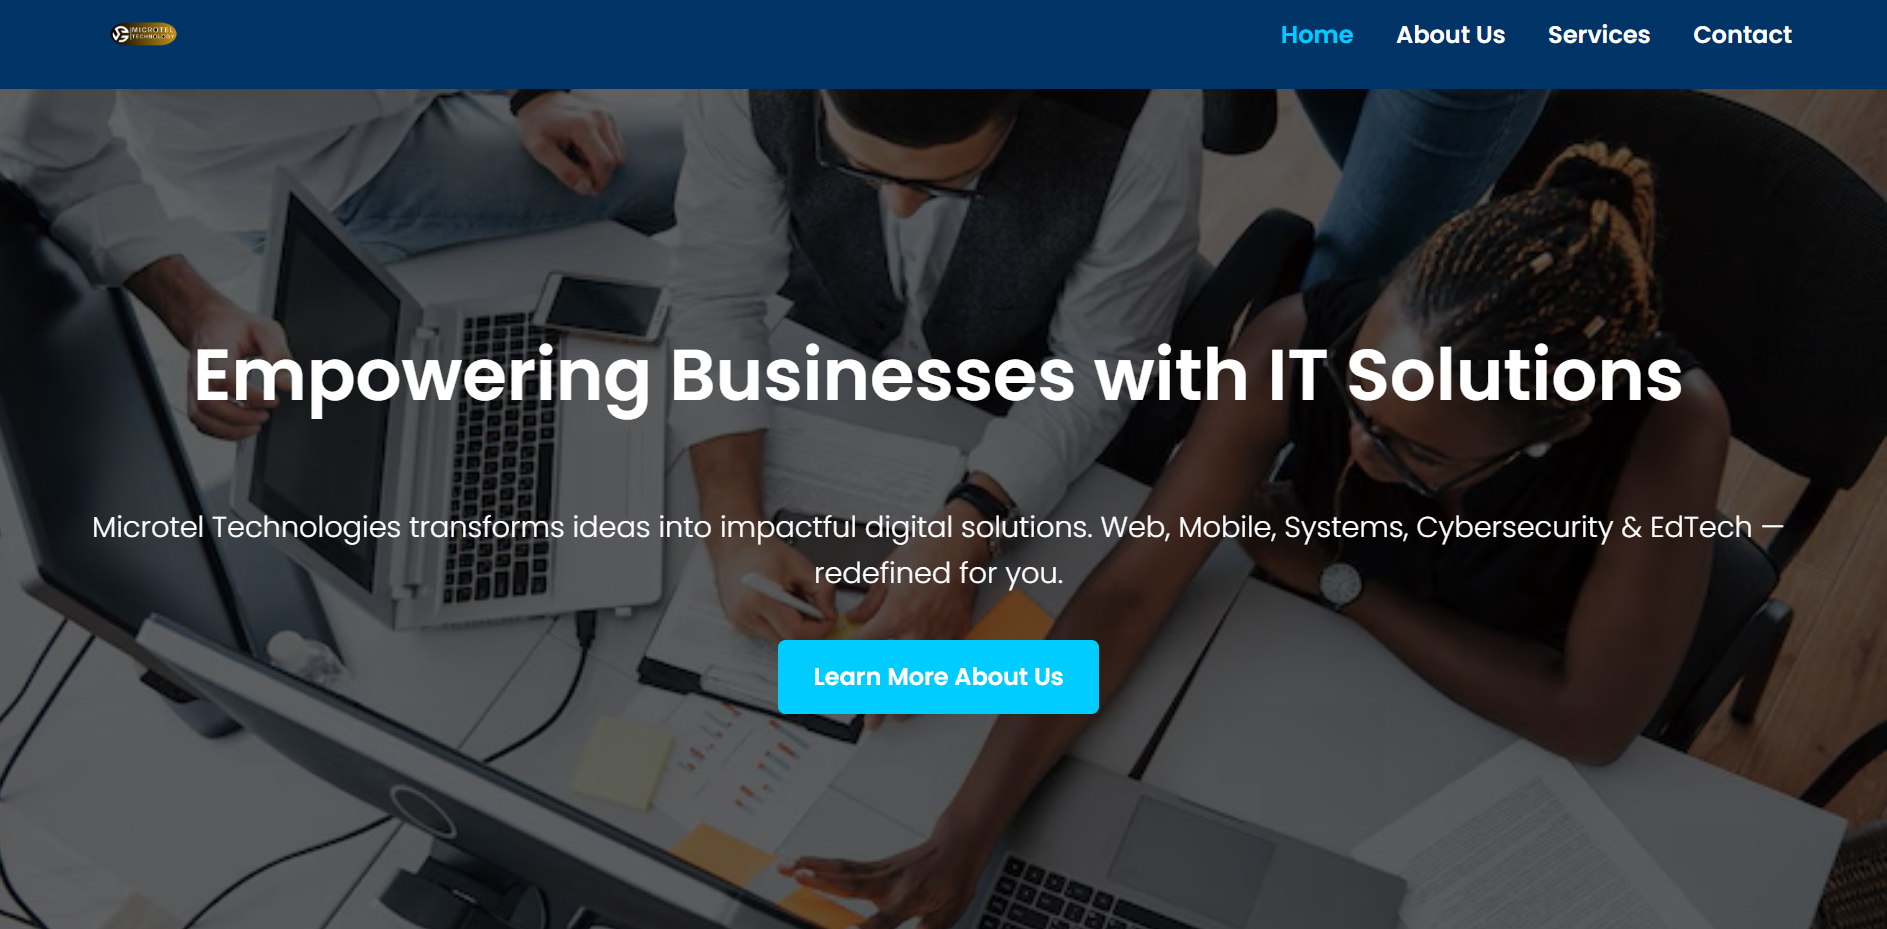1887x929 pixels.
Task: Click the words IT Solutions in the headline
Action: point(1475,376)
